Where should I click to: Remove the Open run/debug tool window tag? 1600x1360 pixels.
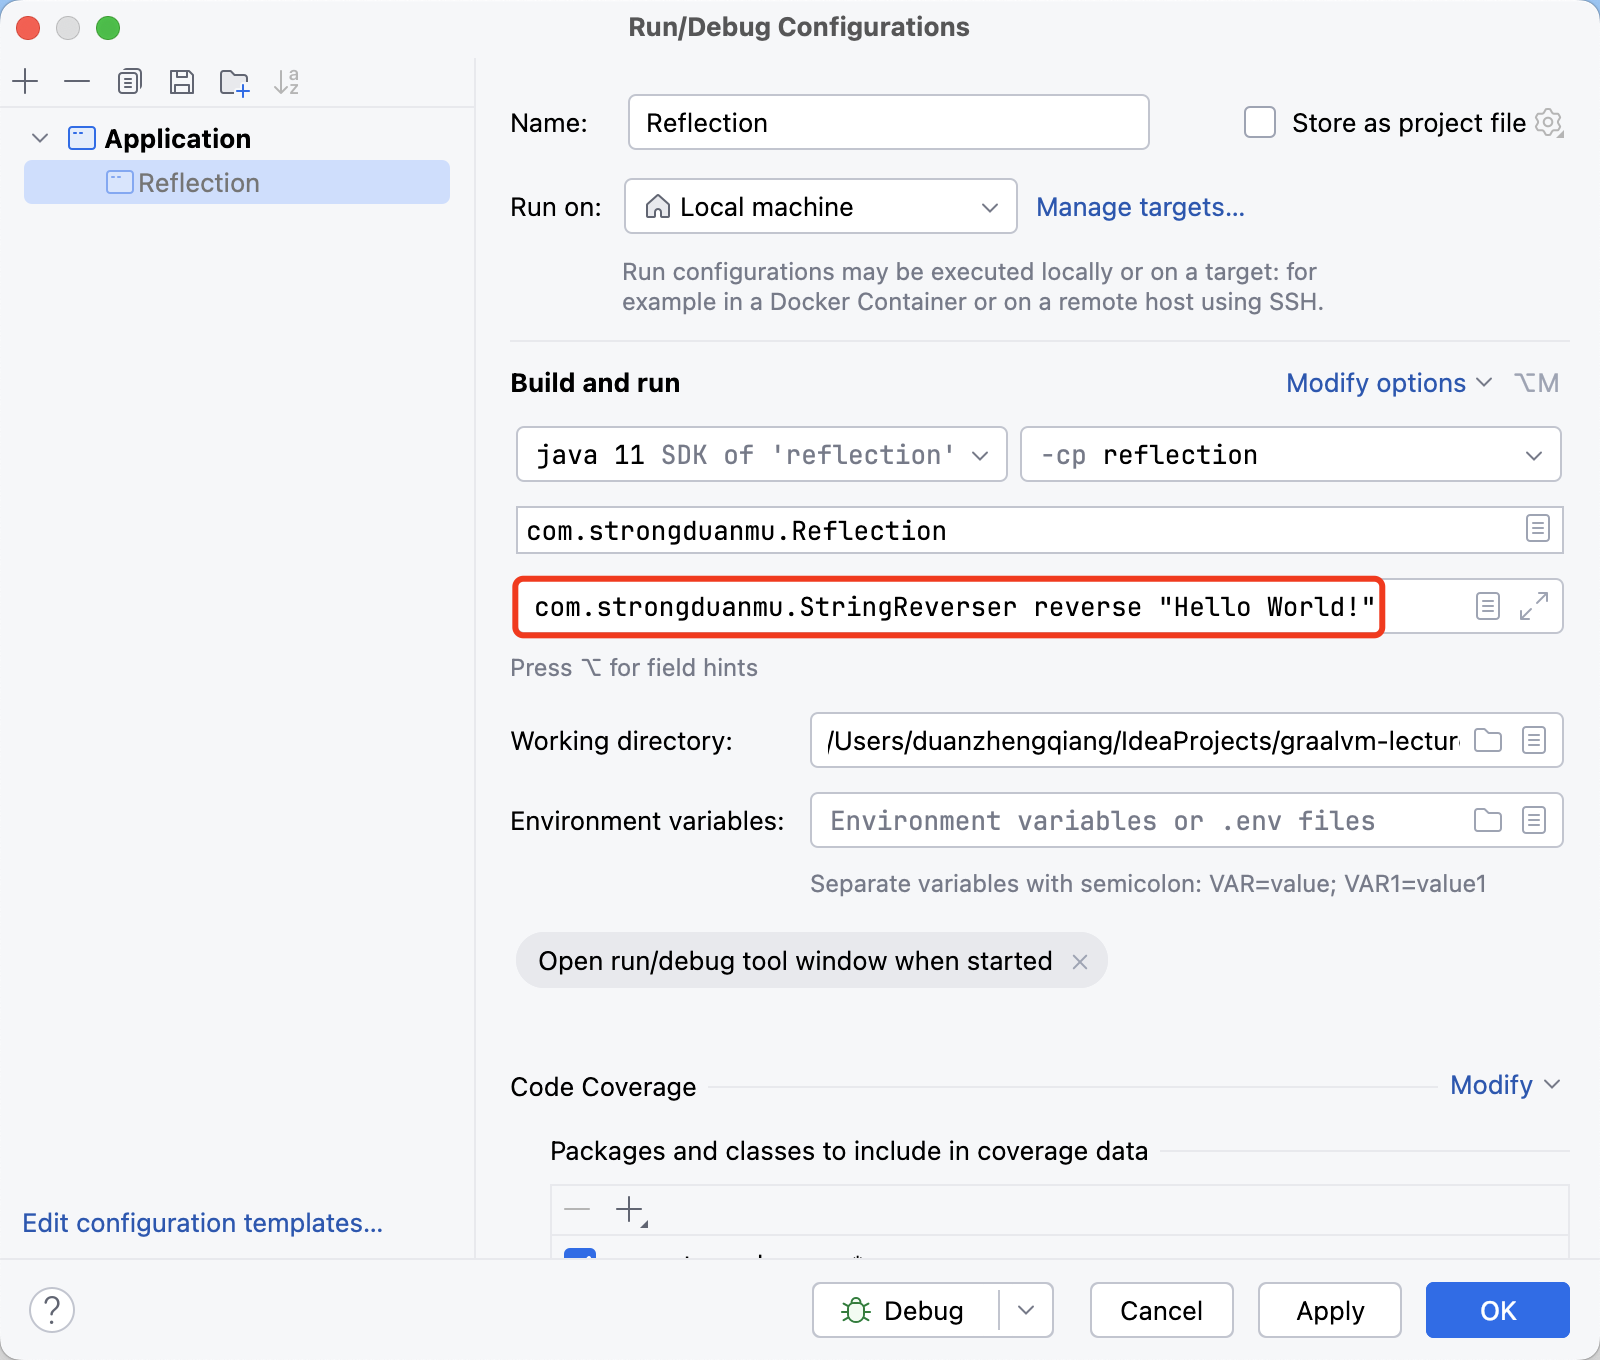tap(1080, 961)
